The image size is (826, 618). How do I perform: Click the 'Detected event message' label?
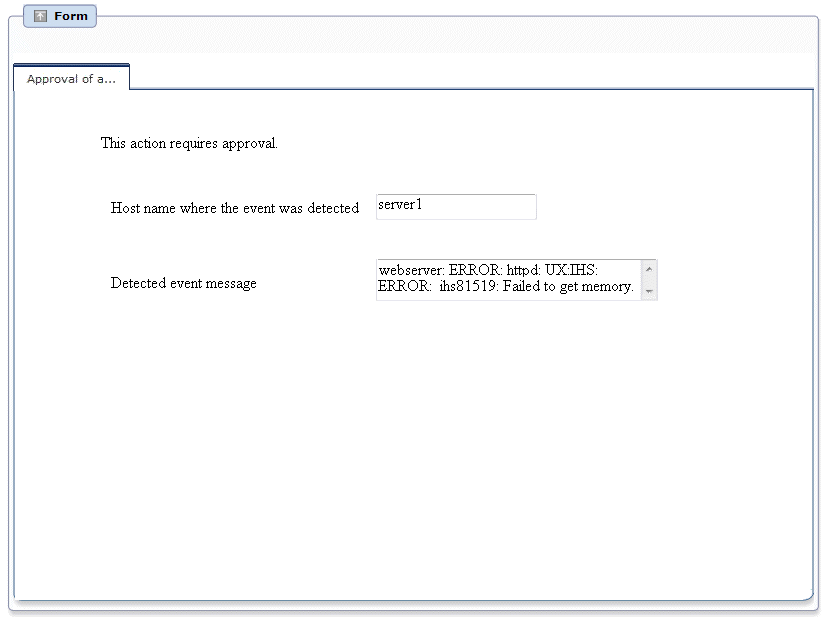[183, 283]
